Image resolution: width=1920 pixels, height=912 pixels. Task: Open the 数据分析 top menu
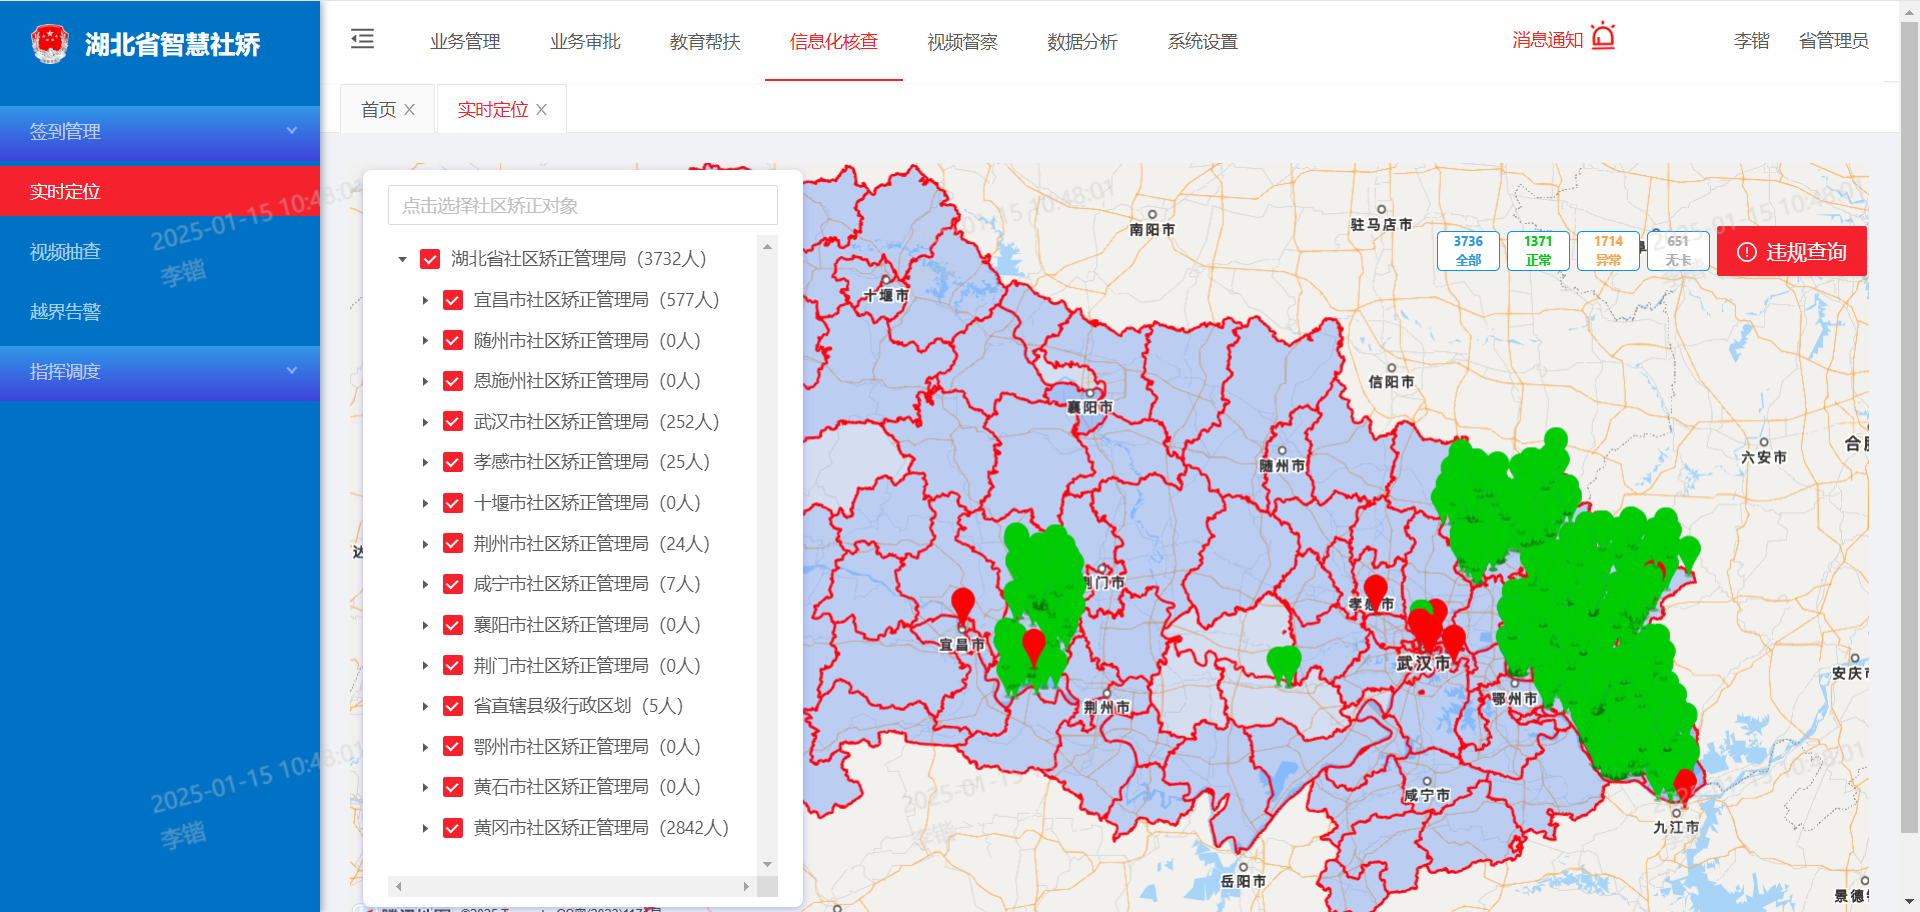1082,42
